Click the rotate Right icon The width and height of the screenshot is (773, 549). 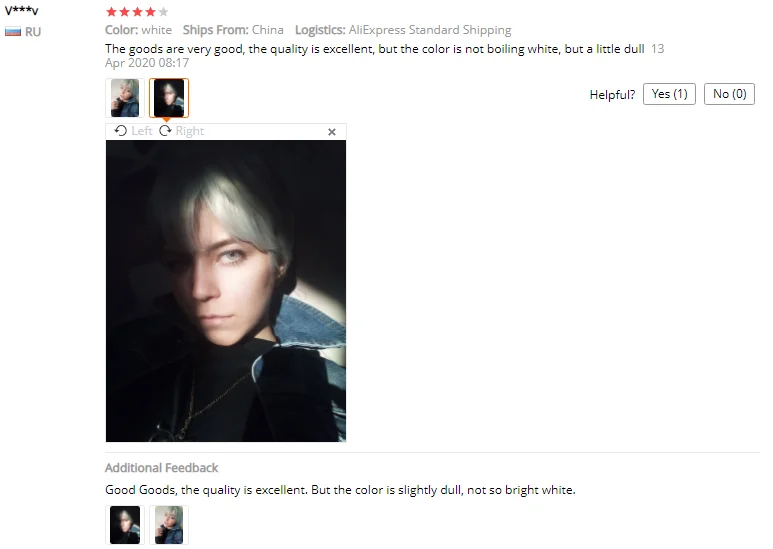(x=165, y=131)
